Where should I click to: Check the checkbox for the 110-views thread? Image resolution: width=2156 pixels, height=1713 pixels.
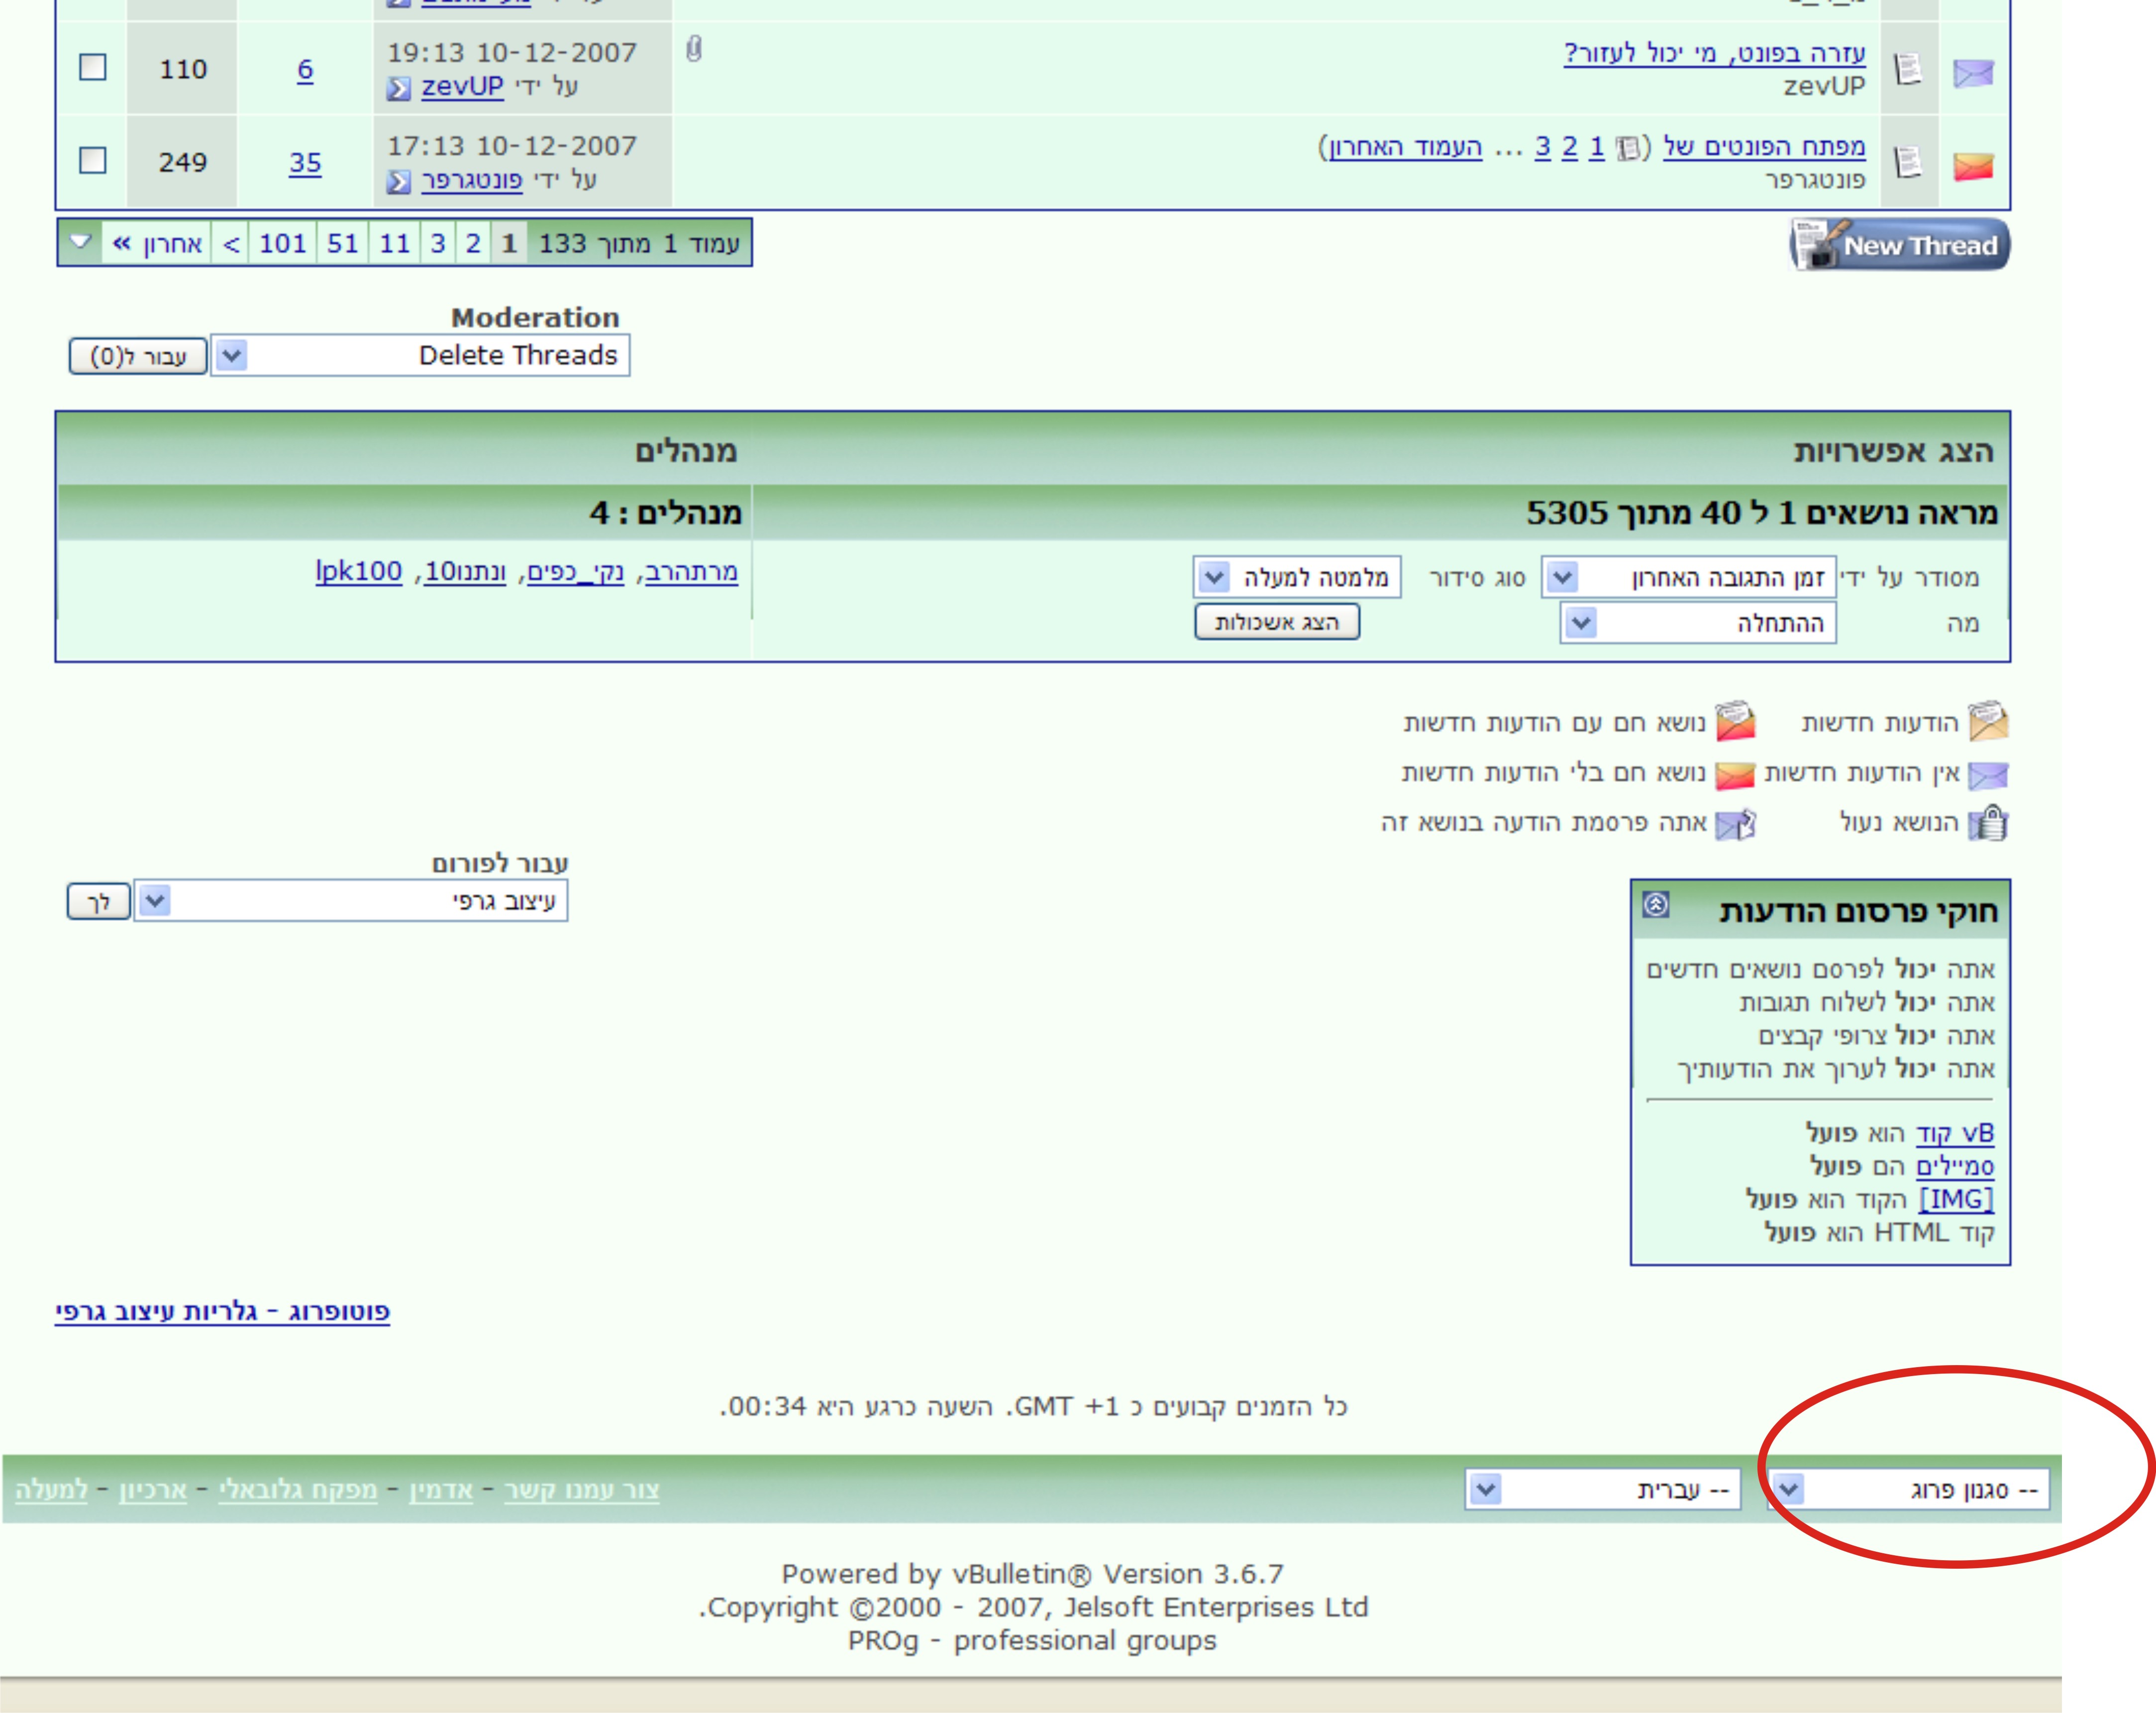tap(93, 67)
